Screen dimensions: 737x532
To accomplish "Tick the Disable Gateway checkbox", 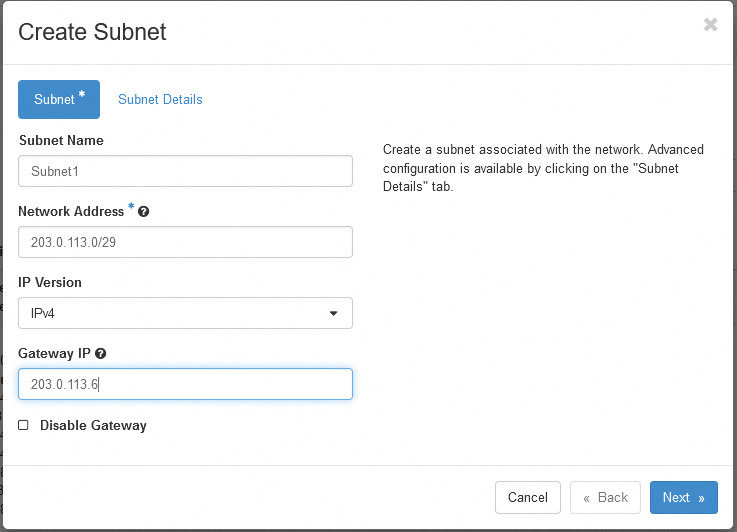I will click(23, 425).
